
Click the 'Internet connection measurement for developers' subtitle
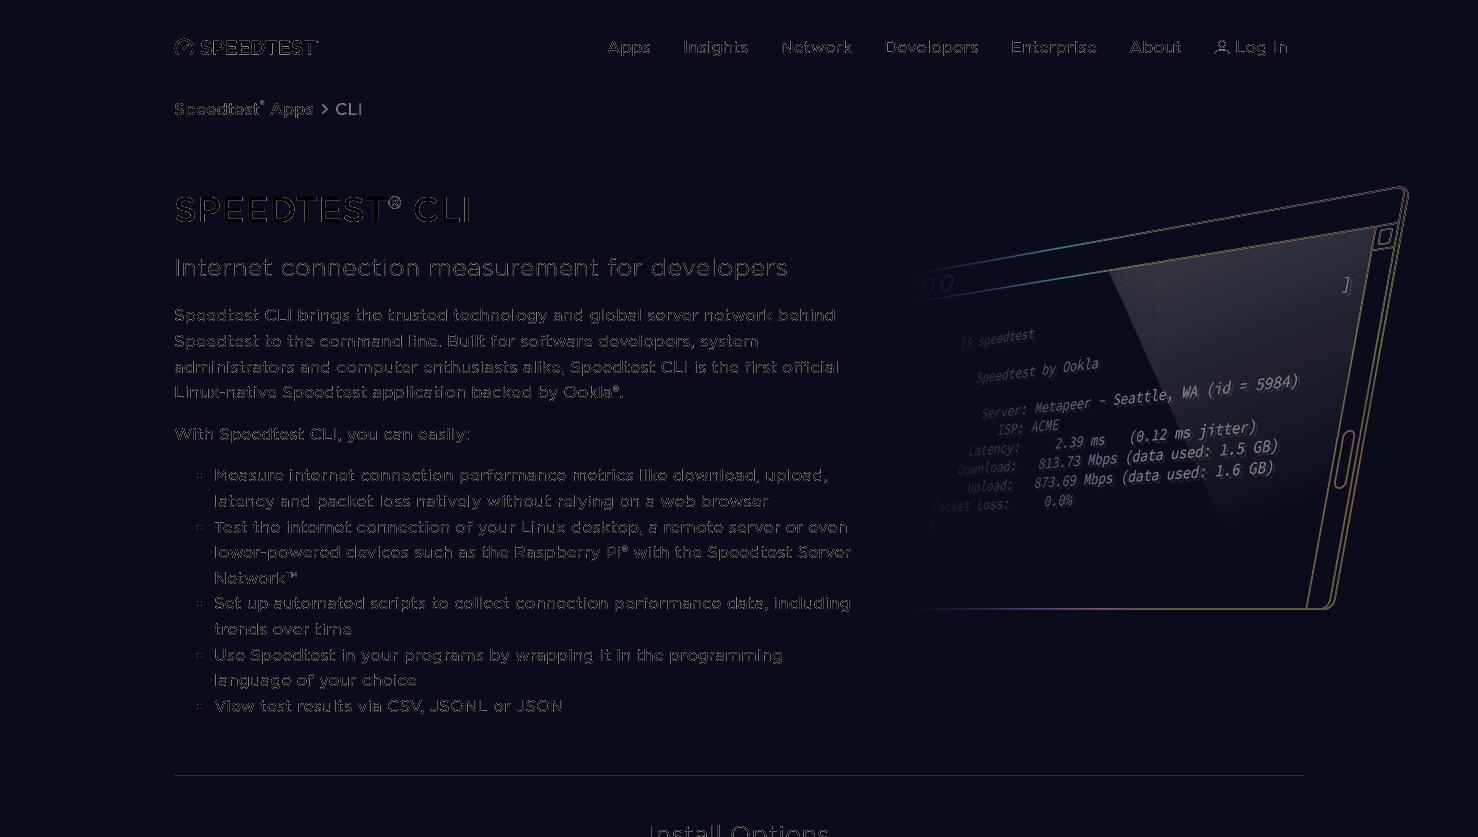(481, 268)
